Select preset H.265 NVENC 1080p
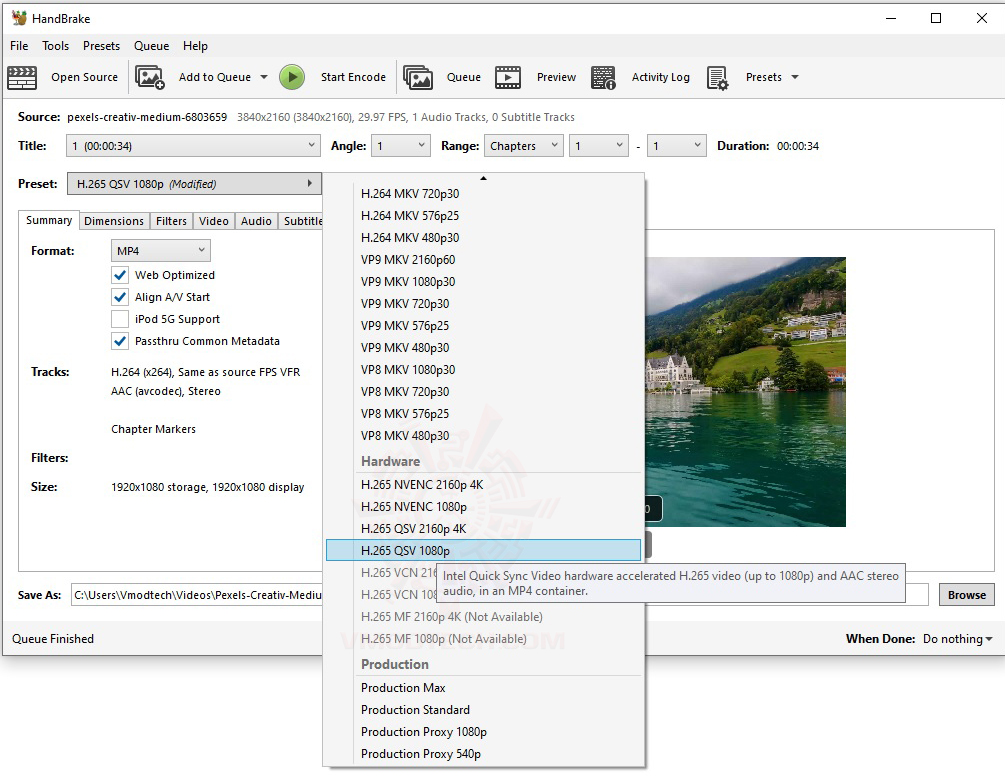Image resolution: width=1005 pixels, height=776 pixels. pos(483,506)
